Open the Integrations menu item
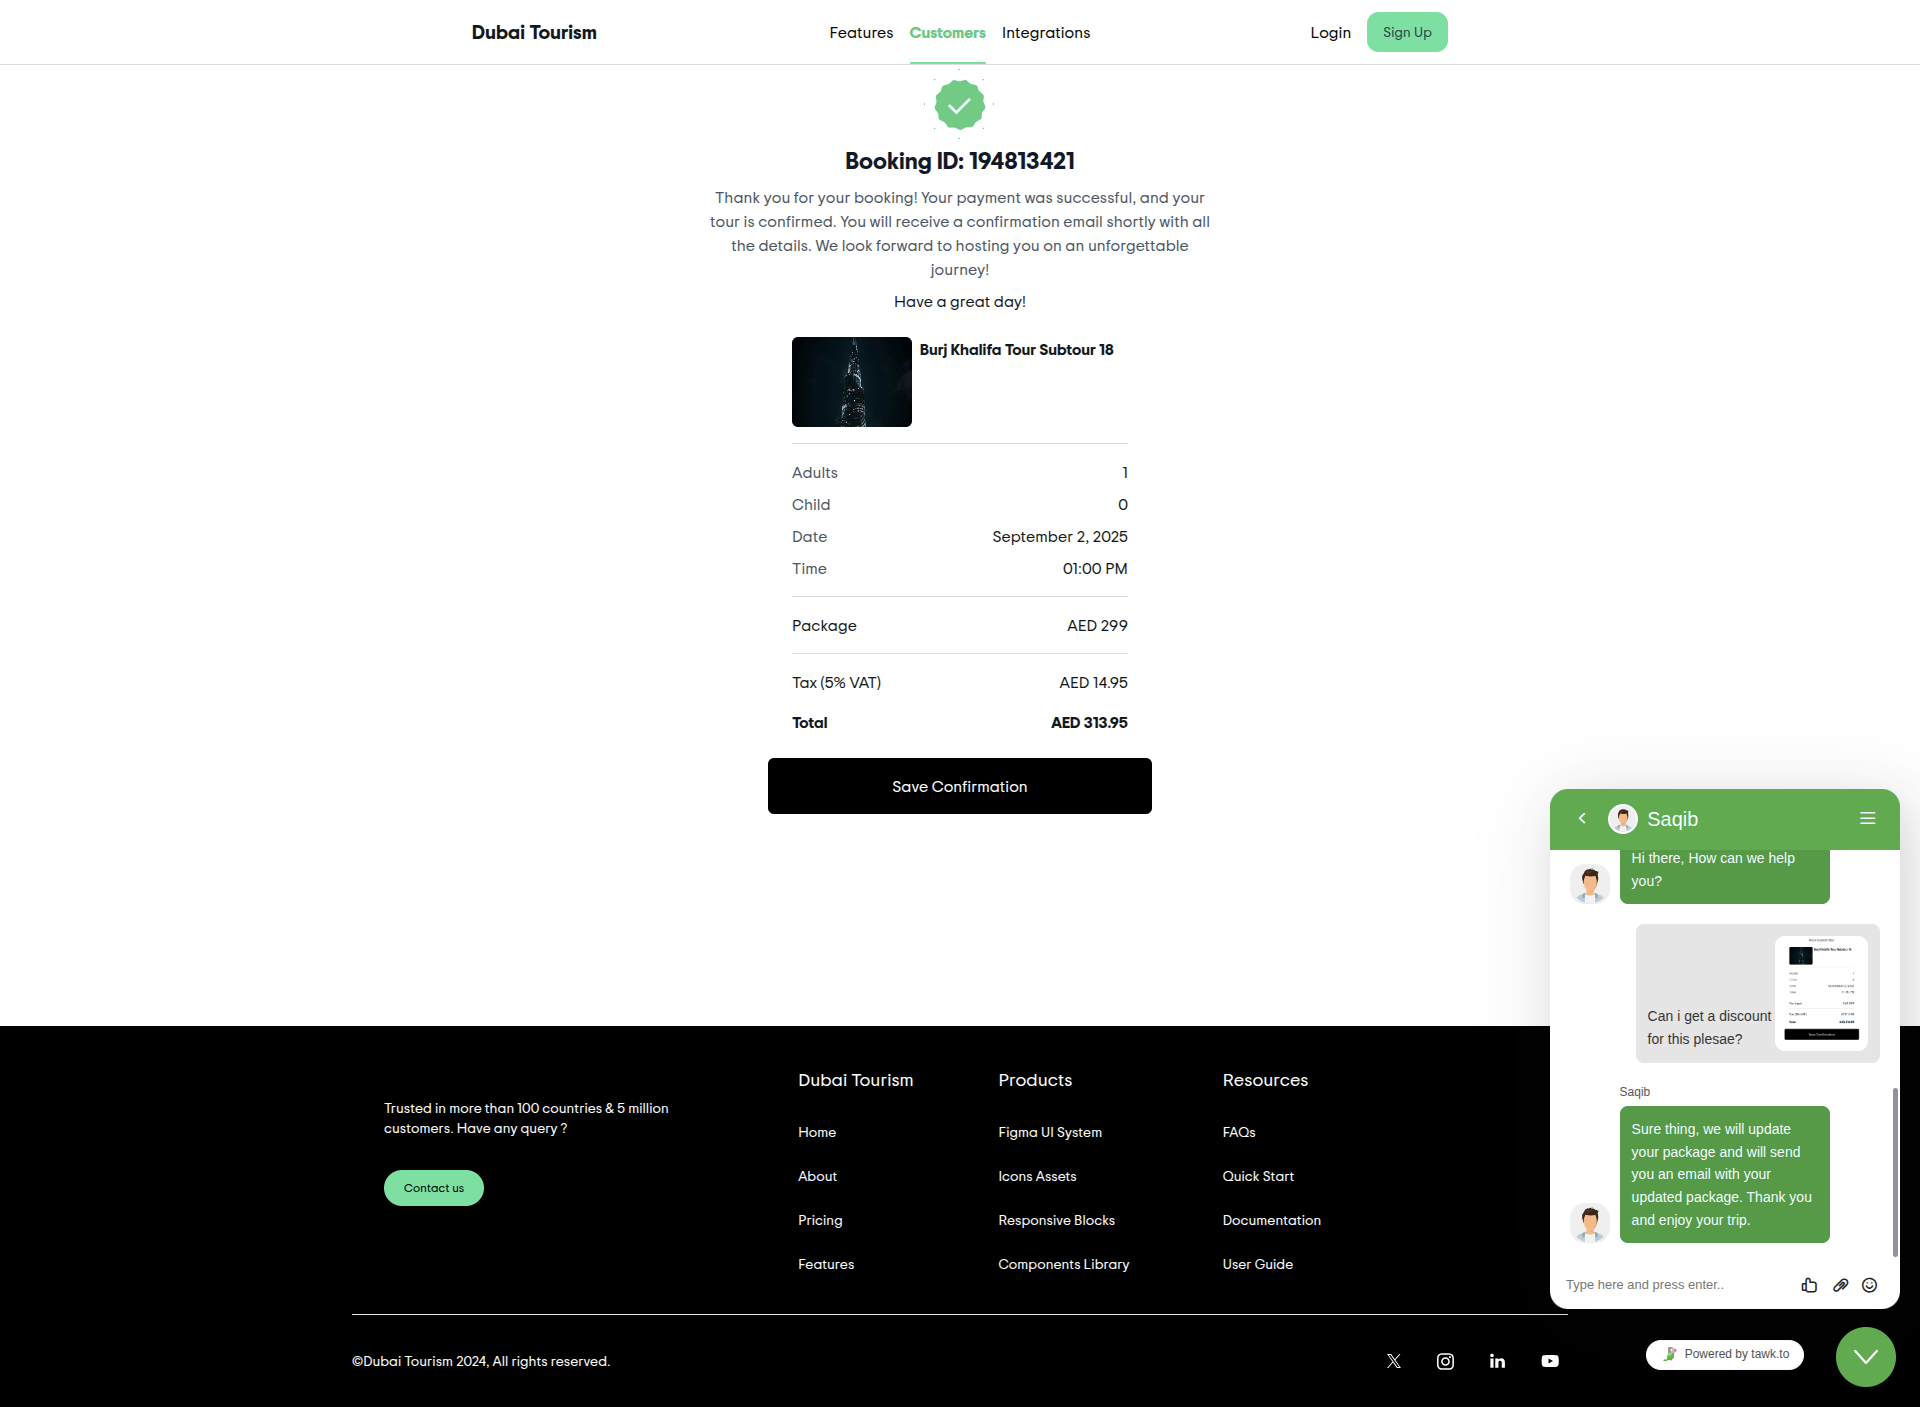The width and height of the screenshot is (1920, 1407). 1045,32
